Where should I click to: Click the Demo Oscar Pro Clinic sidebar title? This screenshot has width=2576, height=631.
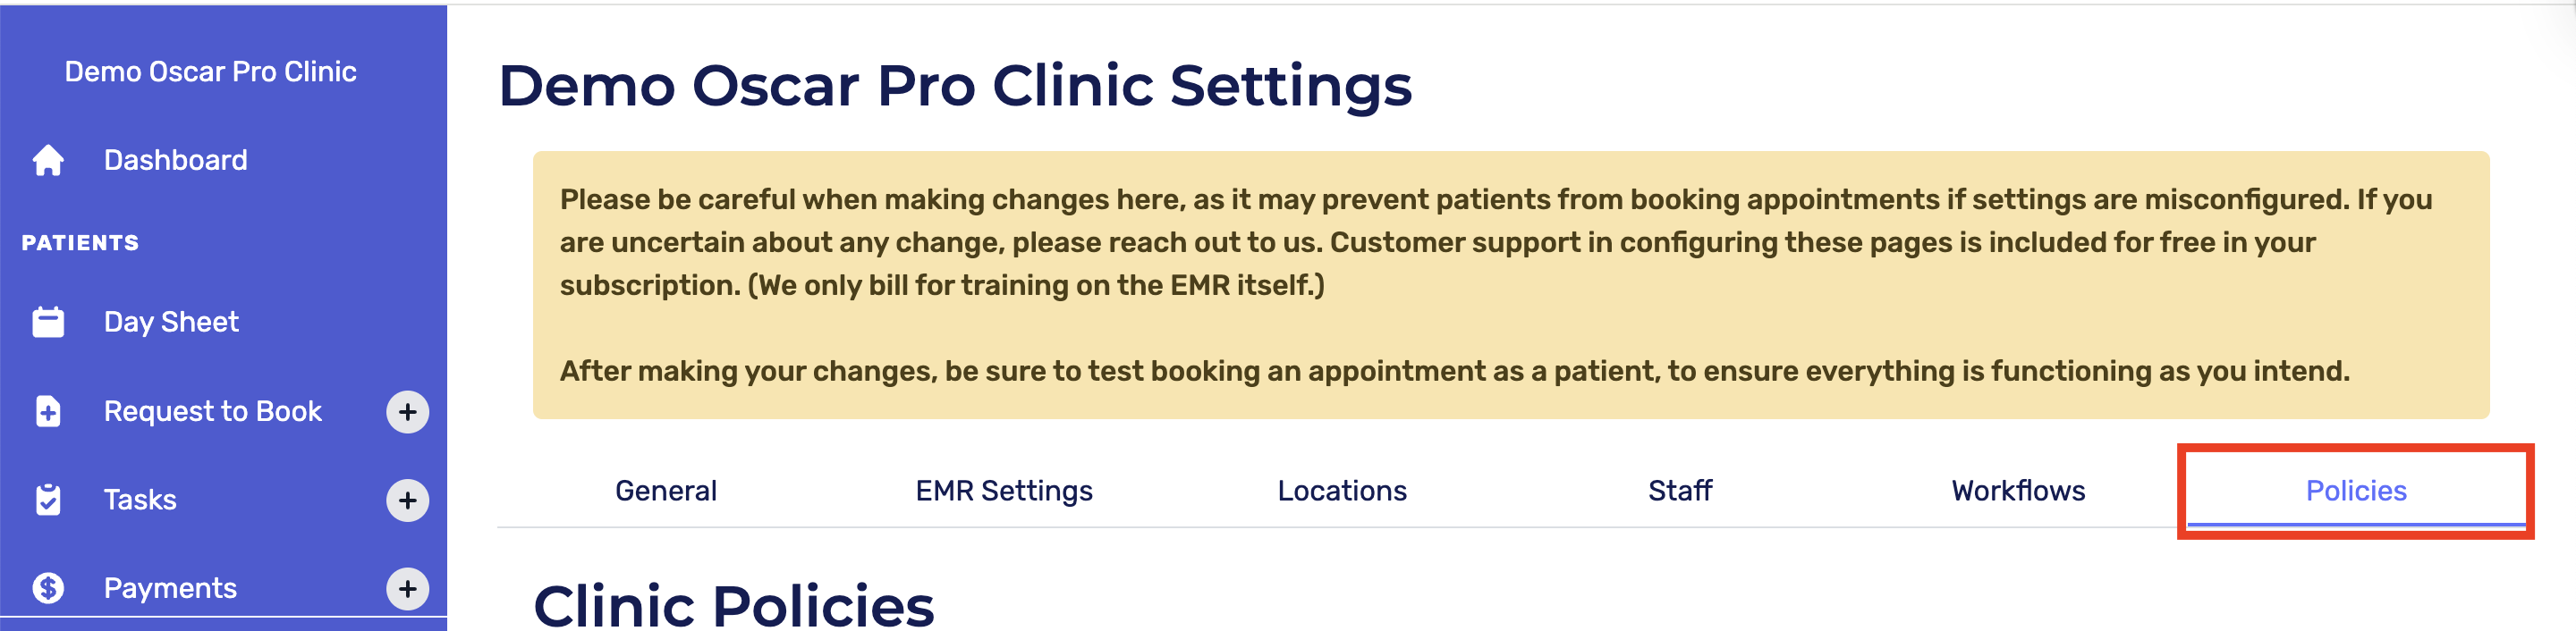click(x=211, y=72)
